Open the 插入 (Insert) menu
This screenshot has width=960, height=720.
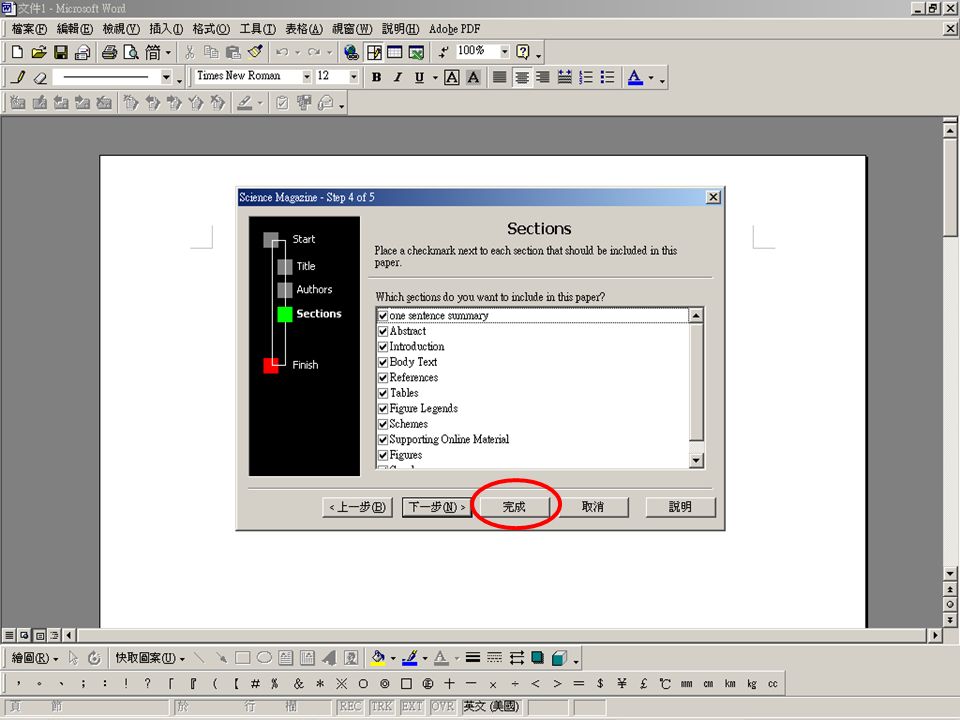[166, 29]
